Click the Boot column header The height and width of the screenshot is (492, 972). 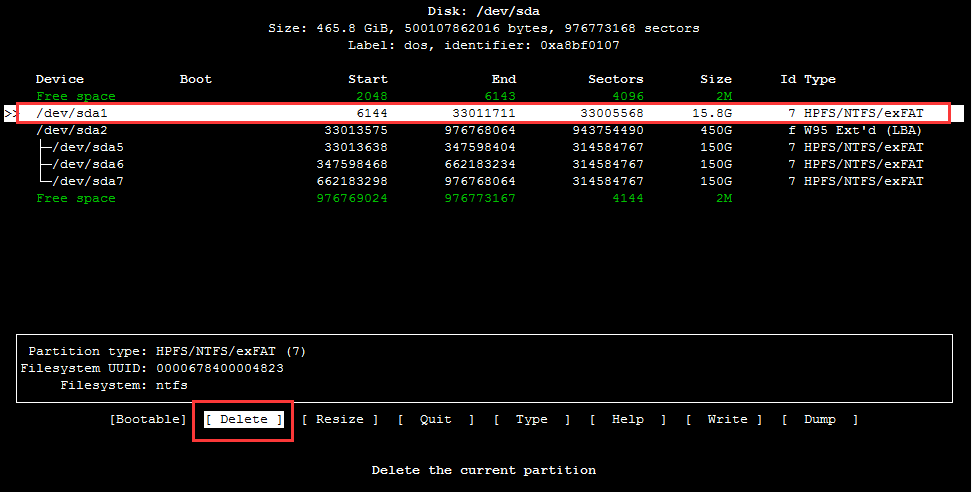point(196,79)
